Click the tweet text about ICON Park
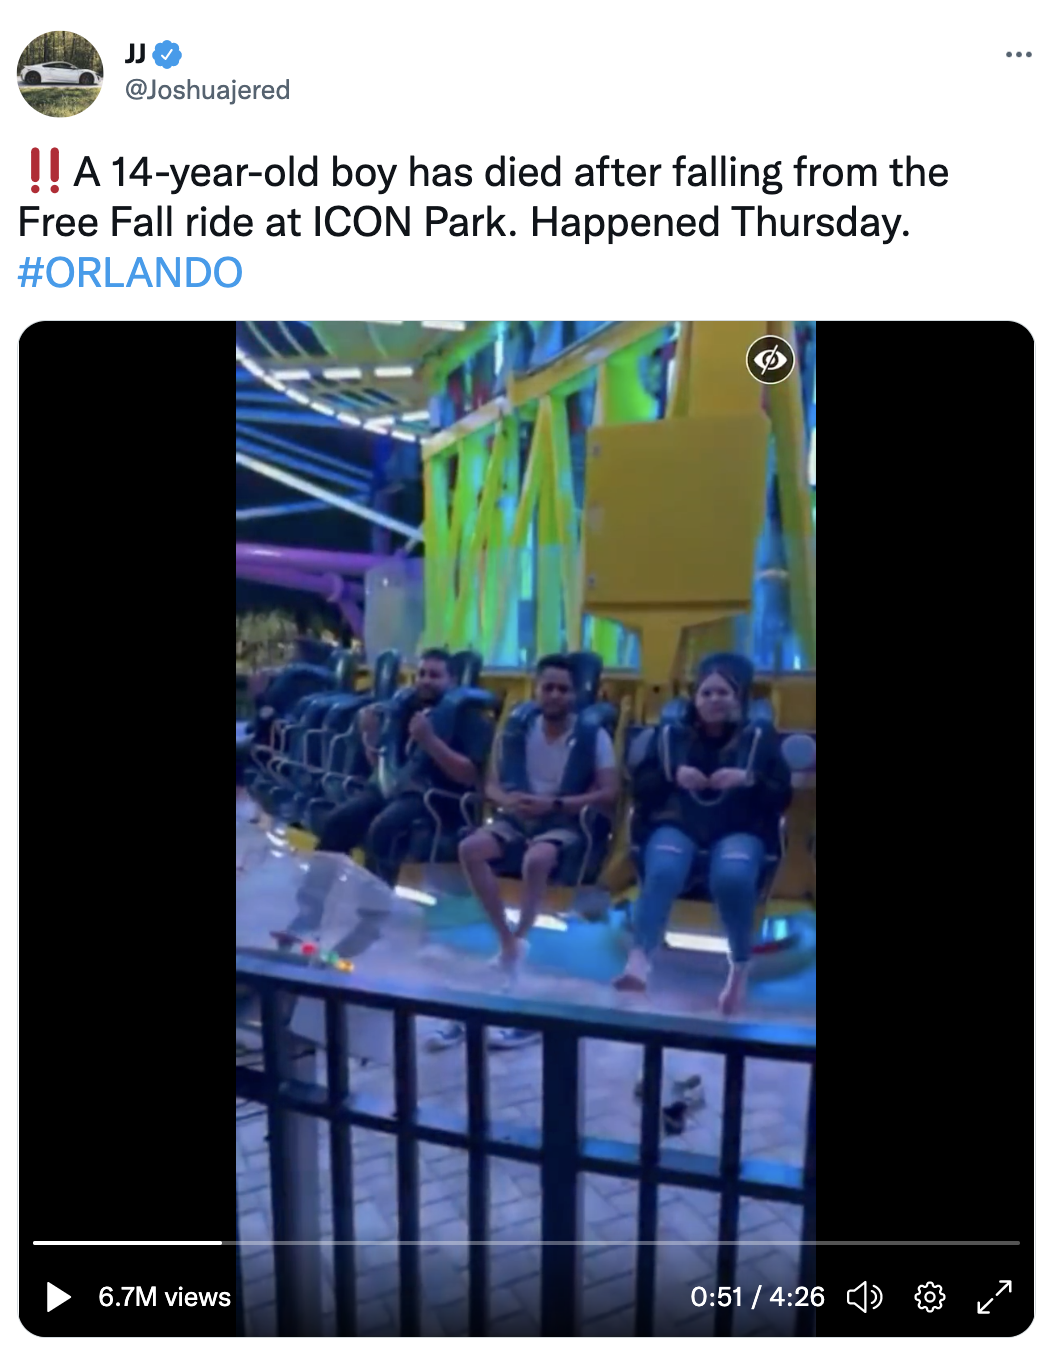This screenshot has height=1354, width=1048. [x=483, y=197]
